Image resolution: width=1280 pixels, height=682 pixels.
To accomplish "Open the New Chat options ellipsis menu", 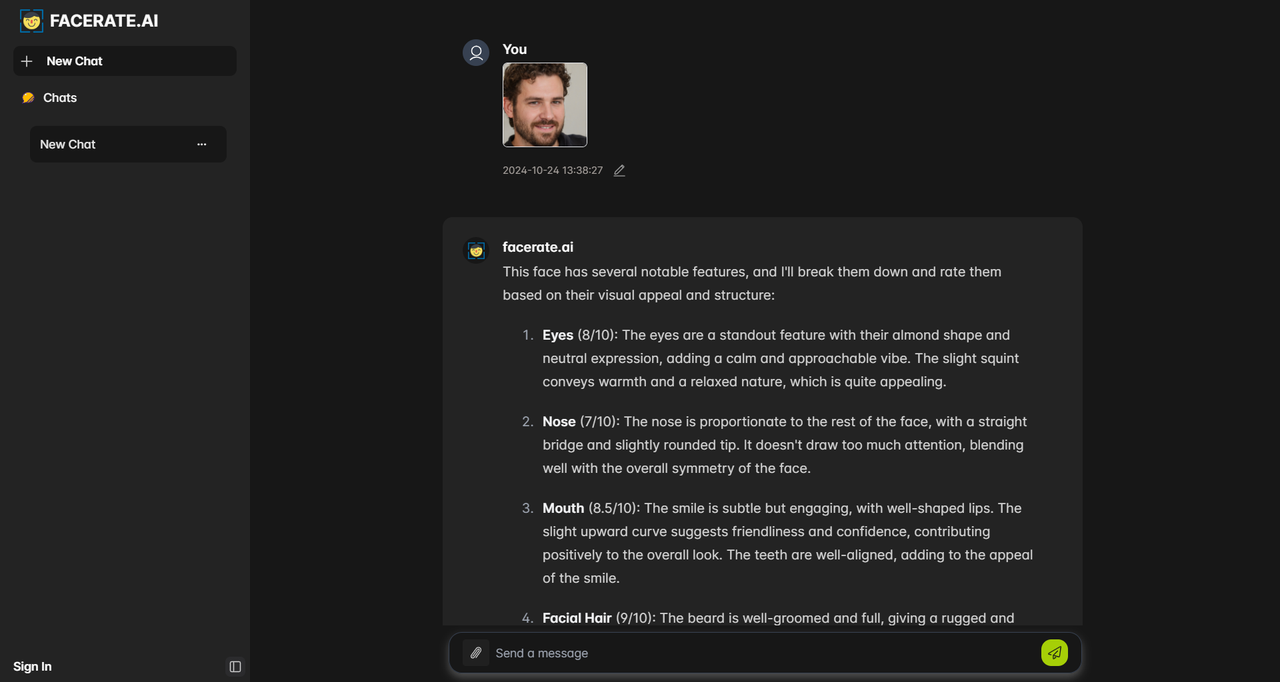I will pos(202,144).
